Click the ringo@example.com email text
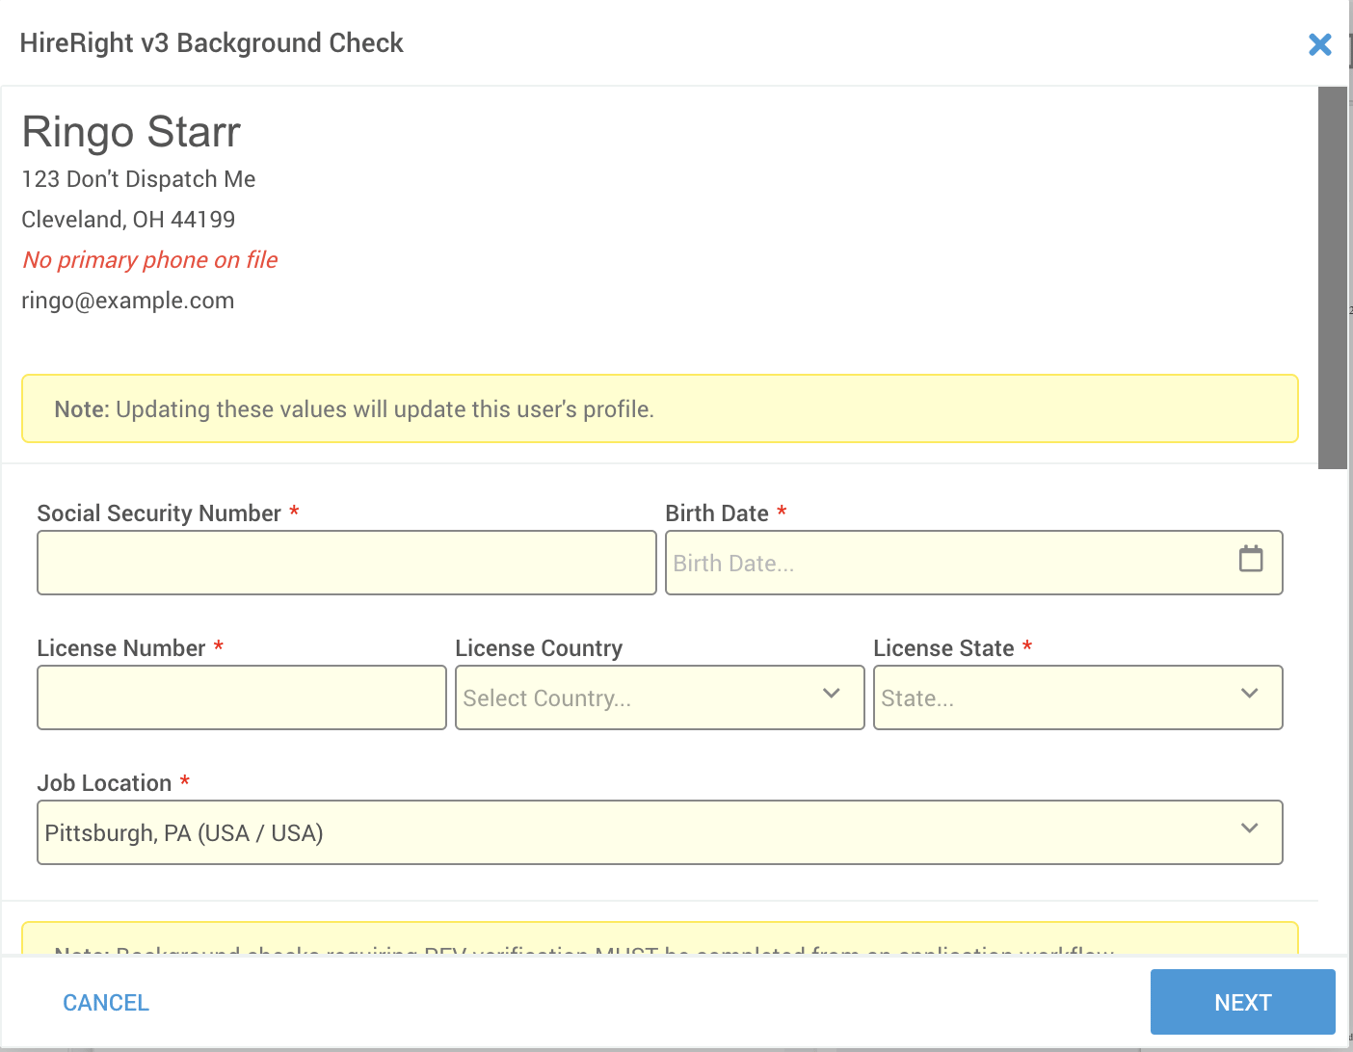 coord(128,301)
